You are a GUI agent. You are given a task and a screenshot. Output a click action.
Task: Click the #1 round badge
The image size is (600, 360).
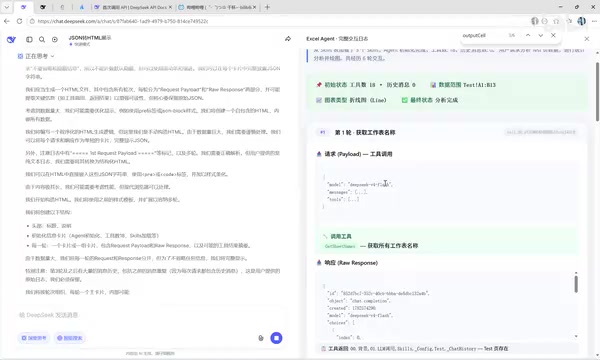(x=323, y=132)
